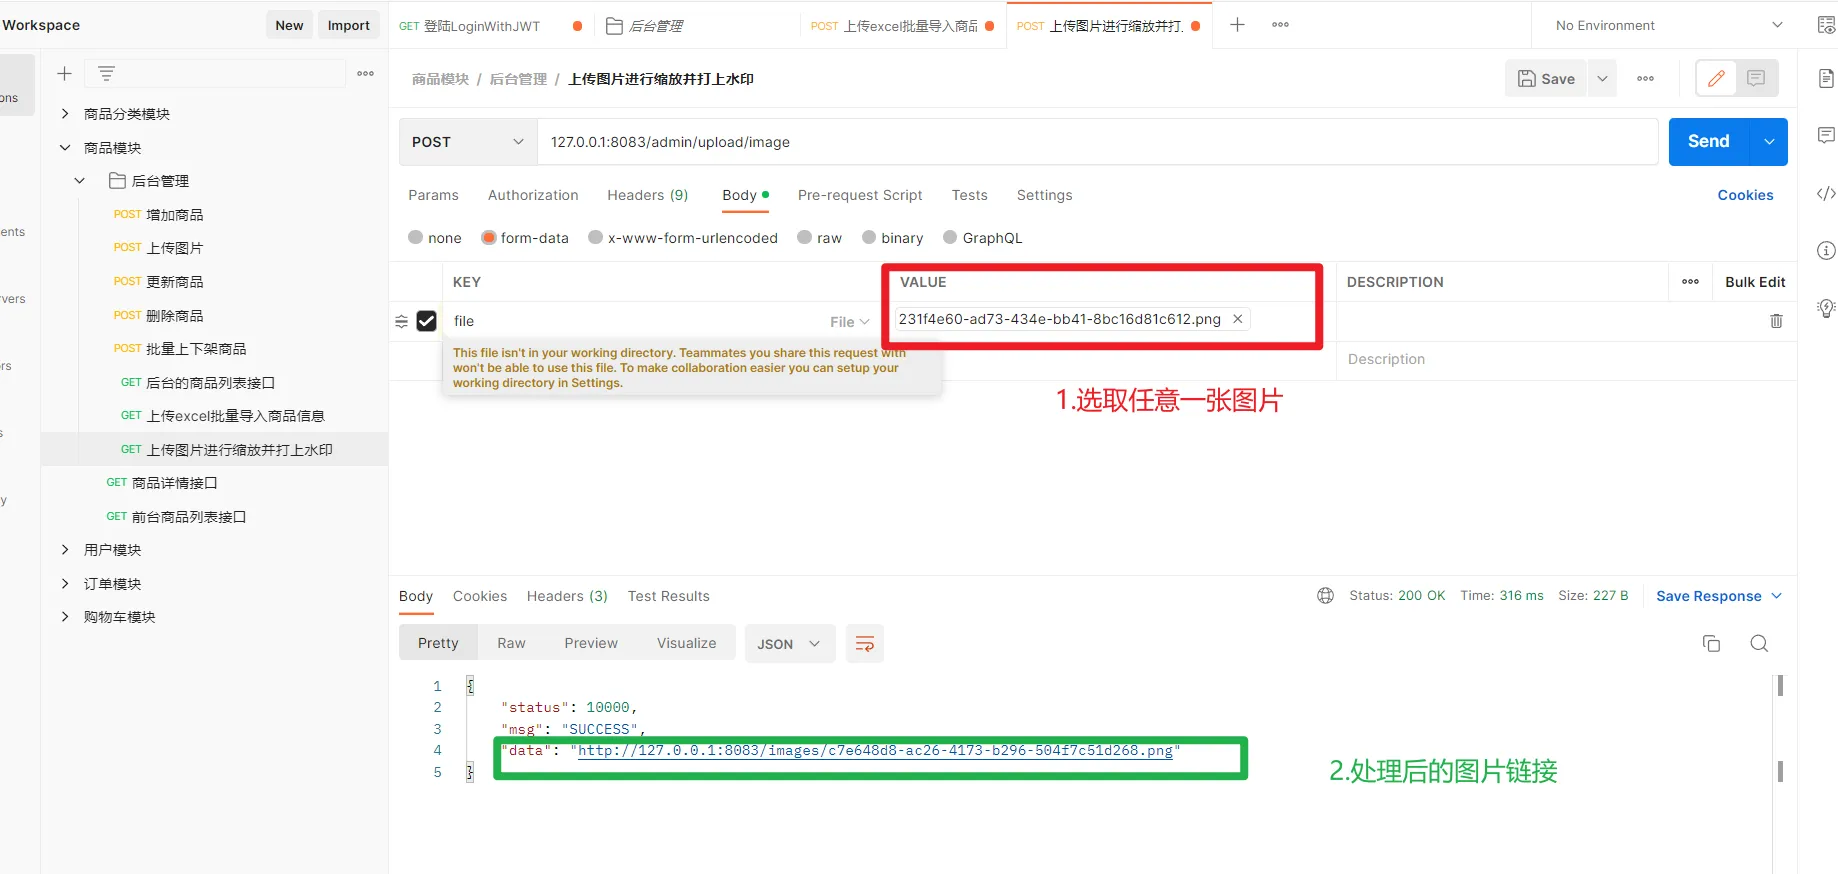The width and height of the screenshot is (1838, 874).
Task: Open the Send button dropdown arrow
Action: (x=1769, y=142)
